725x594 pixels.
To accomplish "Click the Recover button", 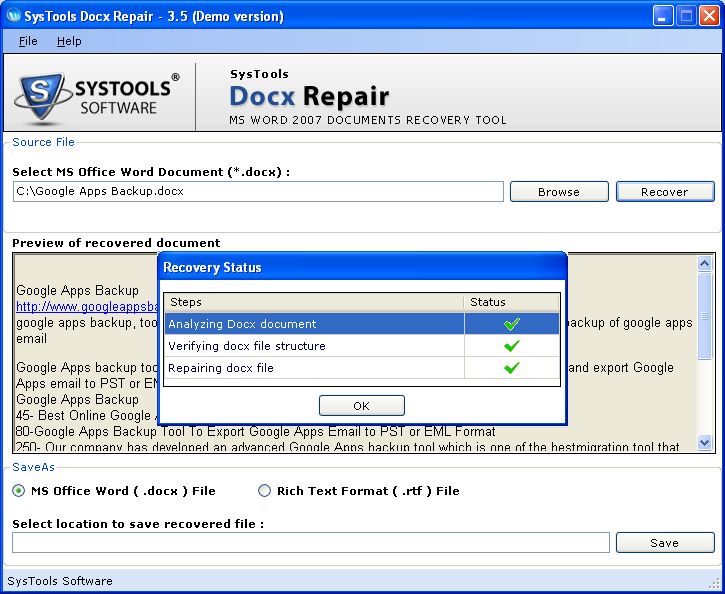I will click(x=665, y=191).
